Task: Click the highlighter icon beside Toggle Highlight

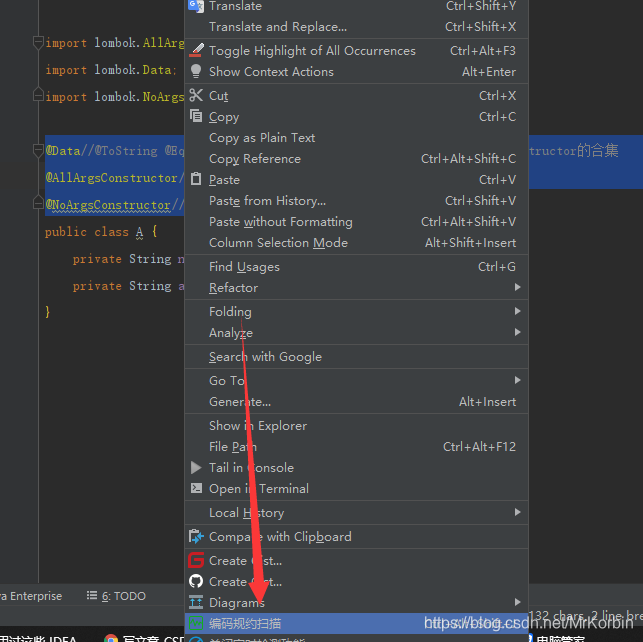Action: coord(196,50)
